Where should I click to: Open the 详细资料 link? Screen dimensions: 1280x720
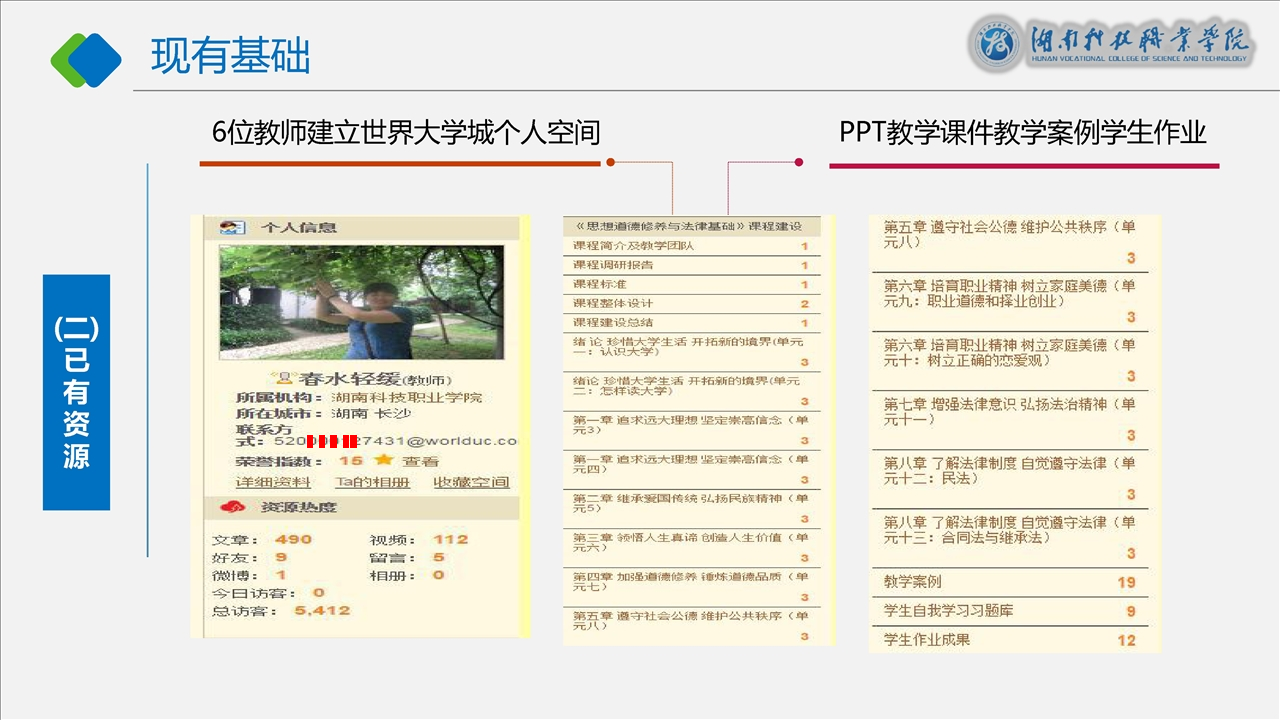coord(273,482)
